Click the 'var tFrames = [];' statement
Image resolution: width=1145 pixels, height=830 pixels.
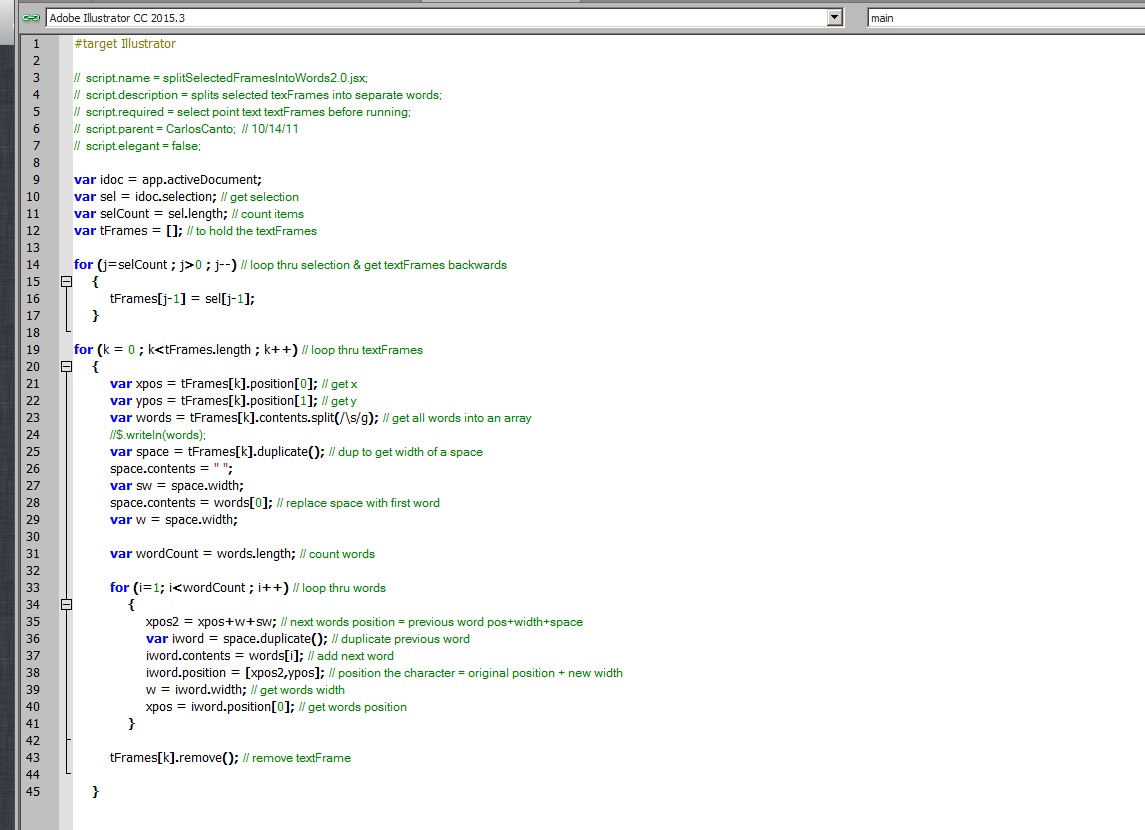129,231
